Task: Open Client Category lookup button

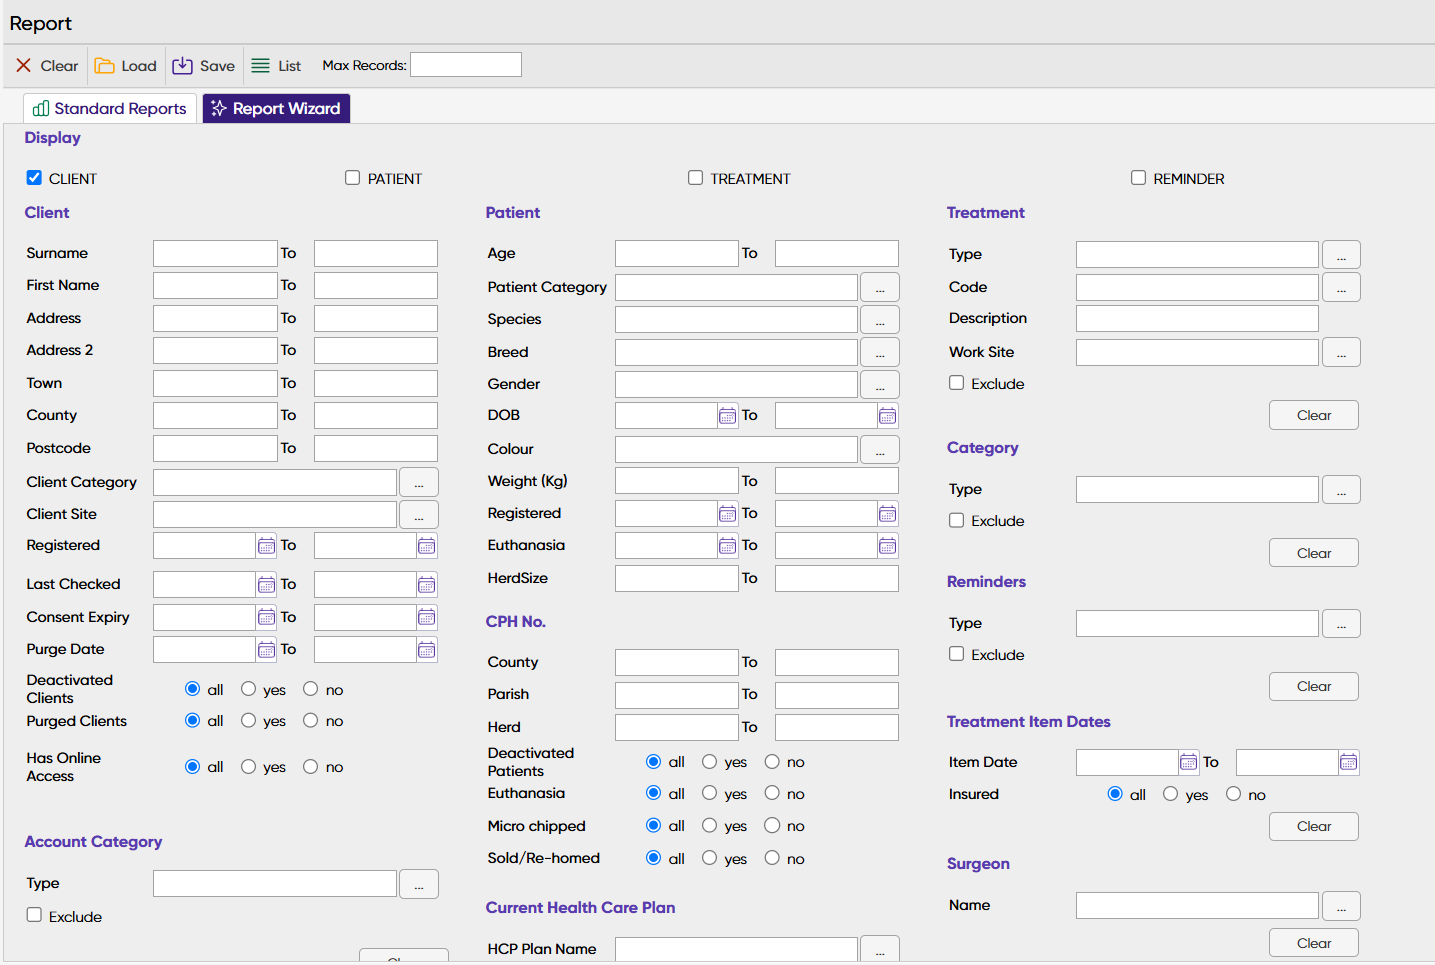Action: (419, 483)
